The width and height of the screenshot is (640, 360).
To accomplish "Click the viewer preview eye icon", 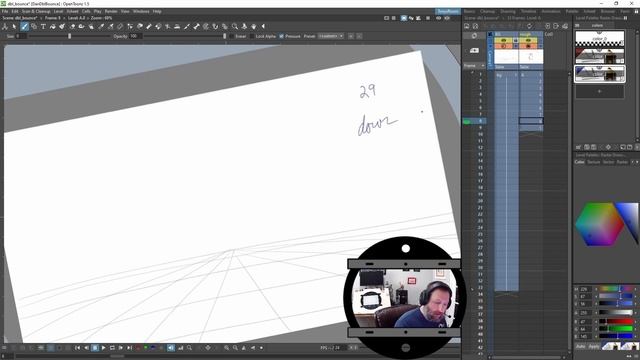I will pos(438,18).
